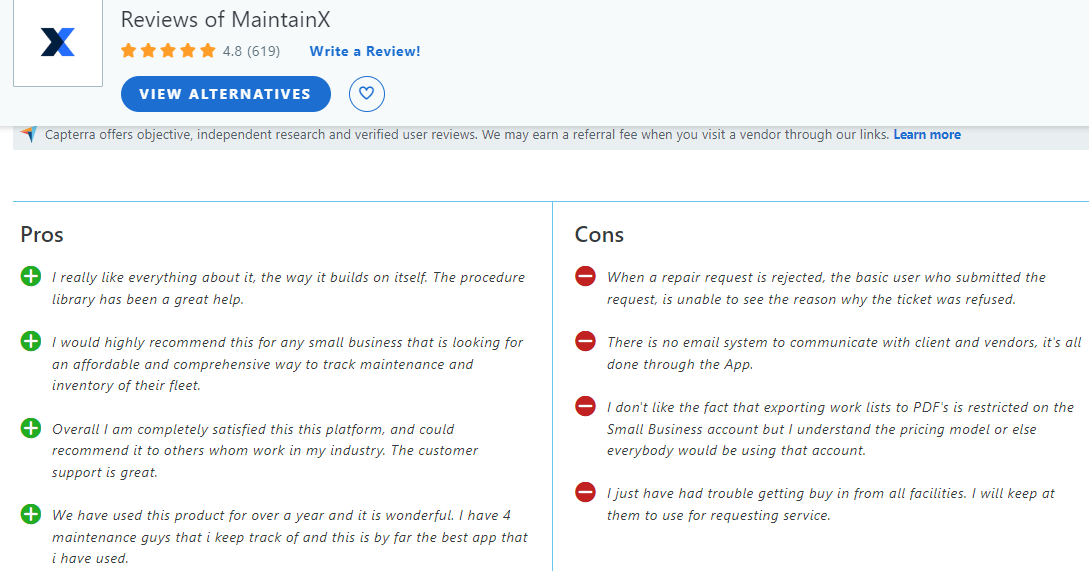The image size is (1089, 571).
Task: Click green plus icon beside procedure library review
Action: pos(31,276)
